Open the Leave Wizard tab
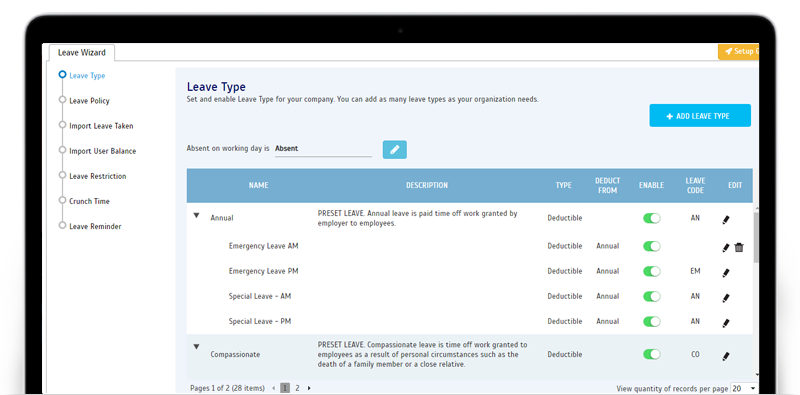The width and height of the screenshot is (800, 395). 82,53
